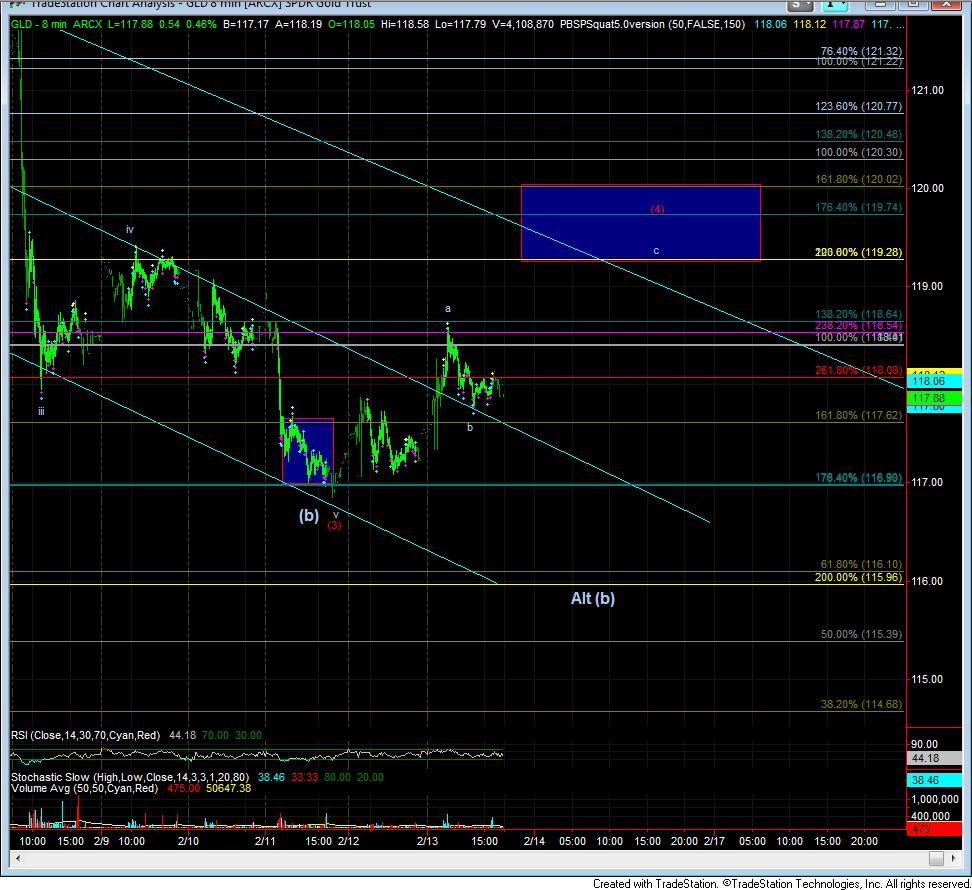Click the 2/13 date marker on time axis

point(427,841)
